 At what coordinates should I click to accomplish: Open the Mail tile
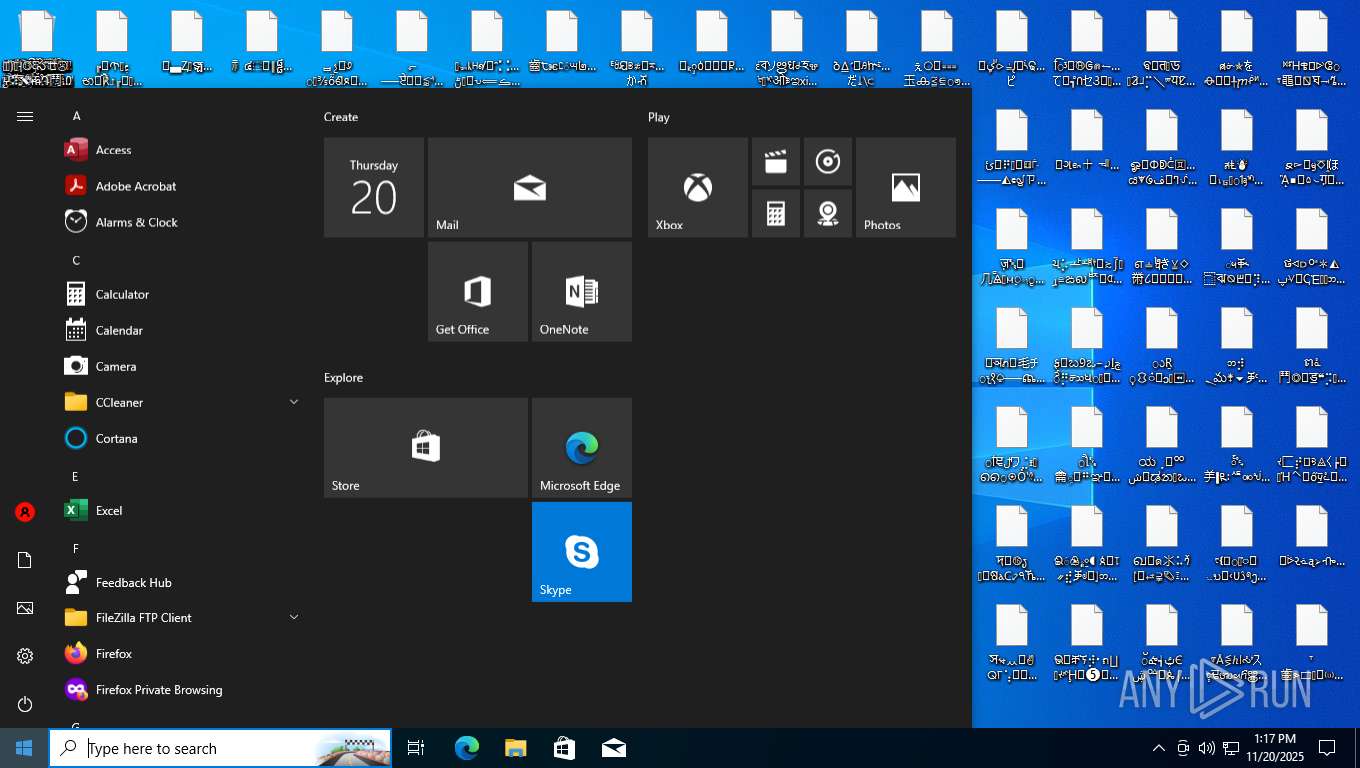pyautogui.click(x=530, y=187)
